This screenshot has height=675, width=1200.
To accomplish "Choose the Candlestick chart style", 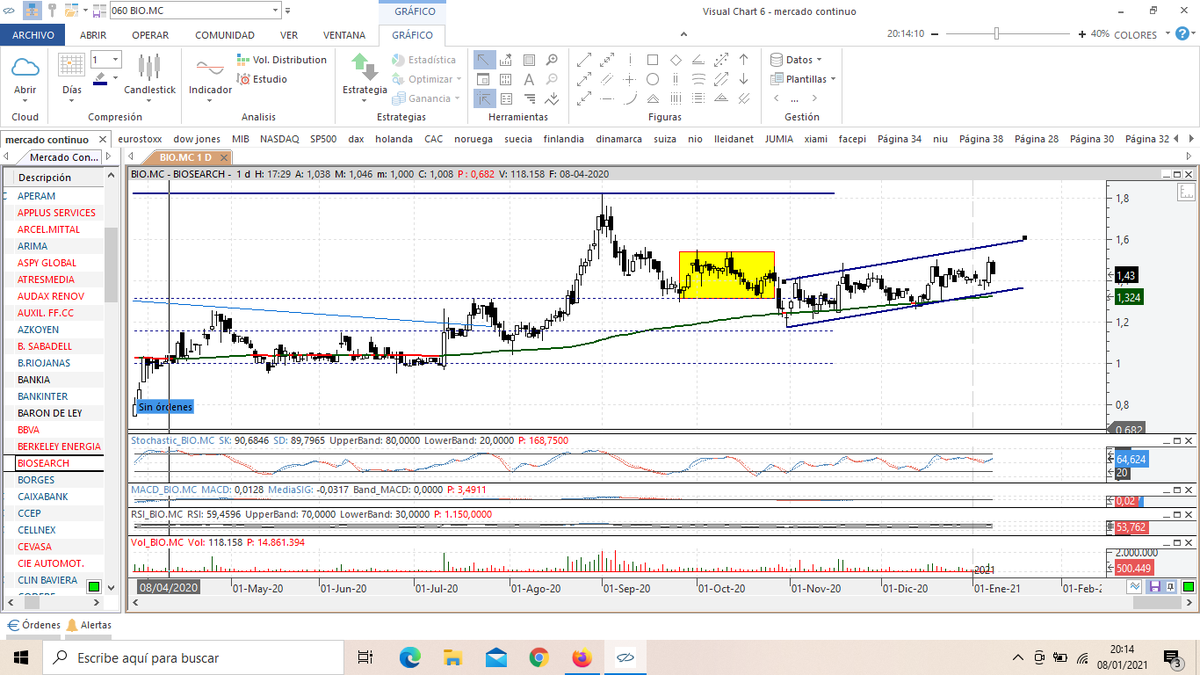I will [x=149, y=76].
